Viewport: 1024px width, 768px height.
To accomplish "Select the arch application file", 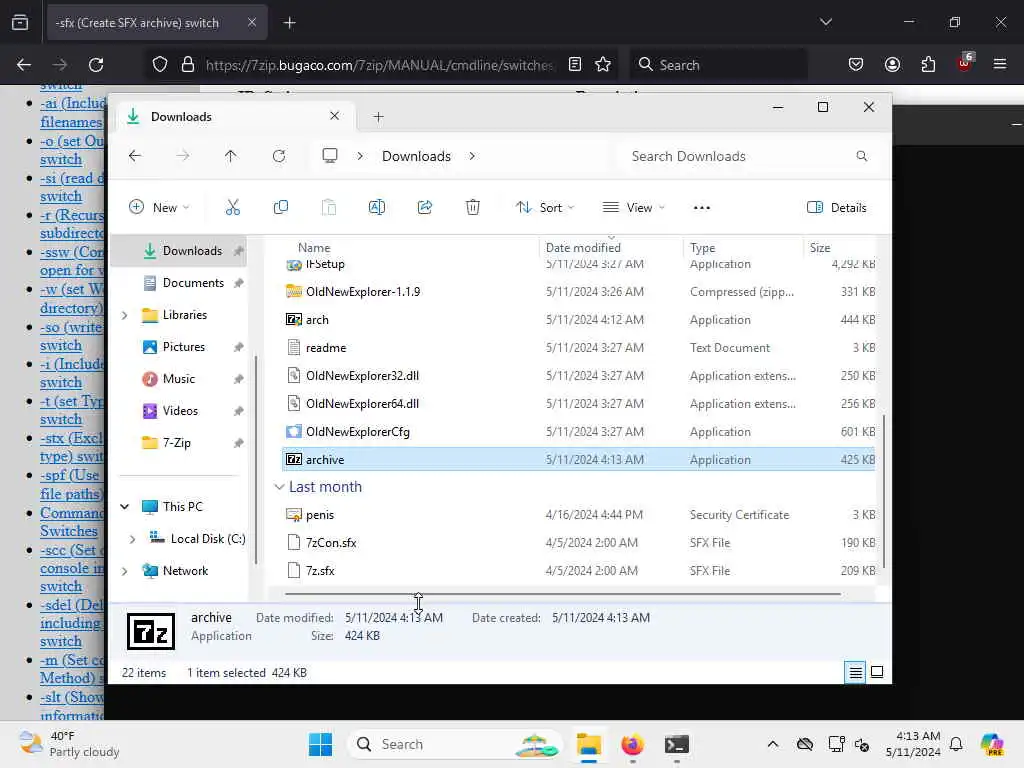I will coord(579,320).
